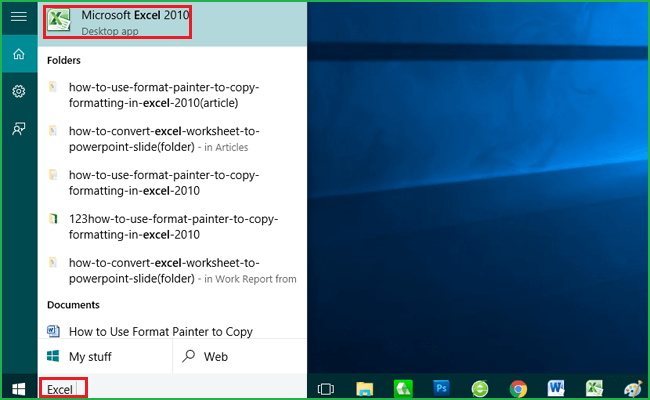Open the 123how-to-use-format-painter folder result

(173, 226)
